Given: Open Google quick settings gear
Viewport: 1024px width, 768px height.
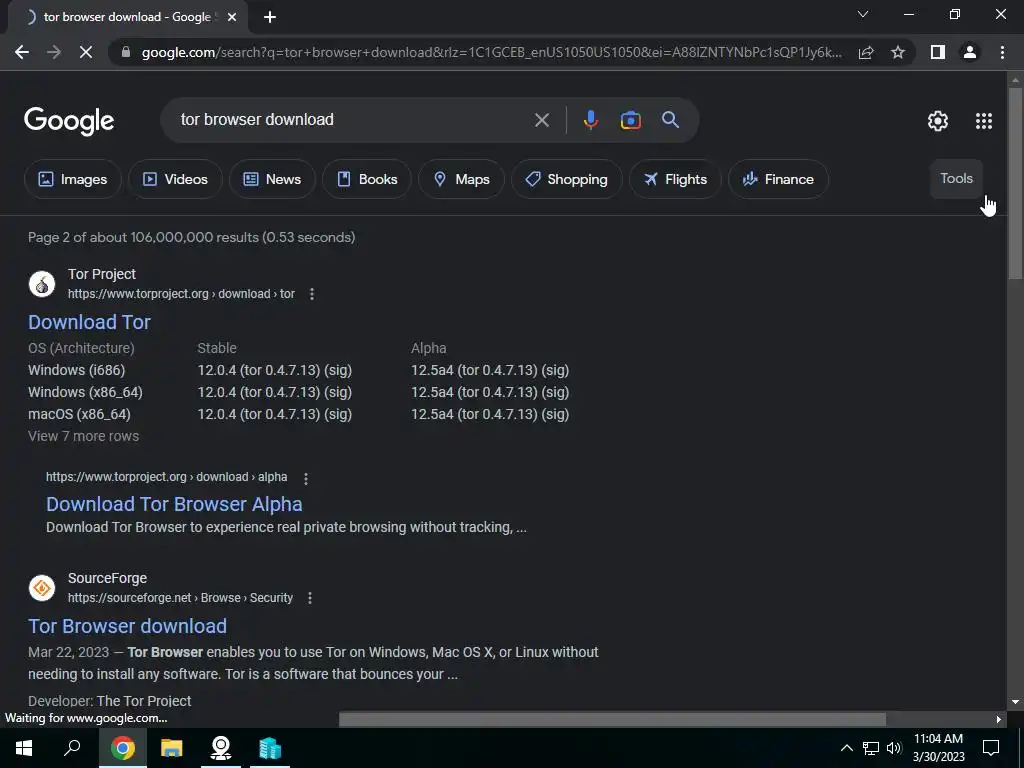Looking at the screenshot, I should click(938, 121).
